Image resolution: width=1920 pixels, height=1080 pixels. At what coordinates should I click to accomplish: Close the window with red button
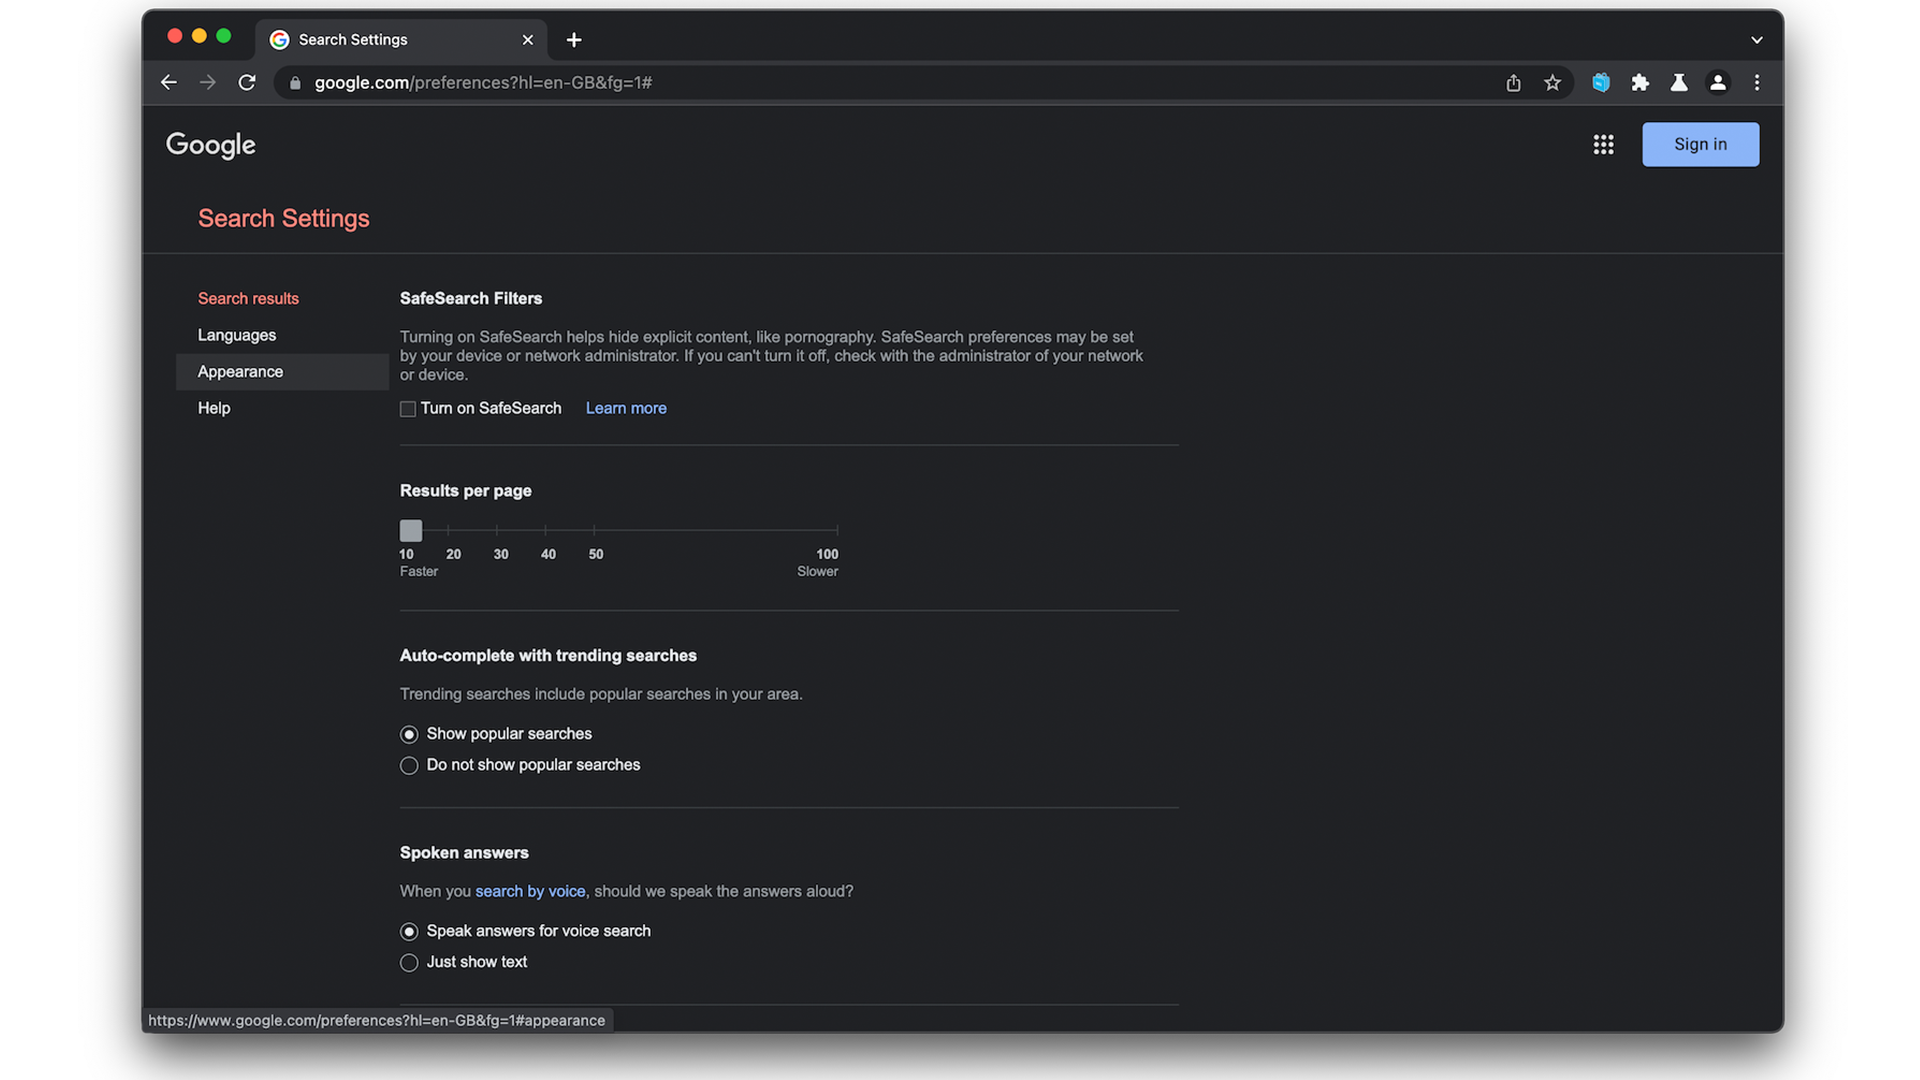[x=175, y=36]
